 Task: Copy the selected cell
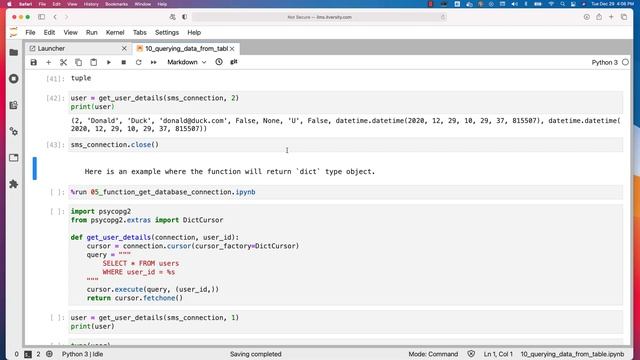coord(78,62)
